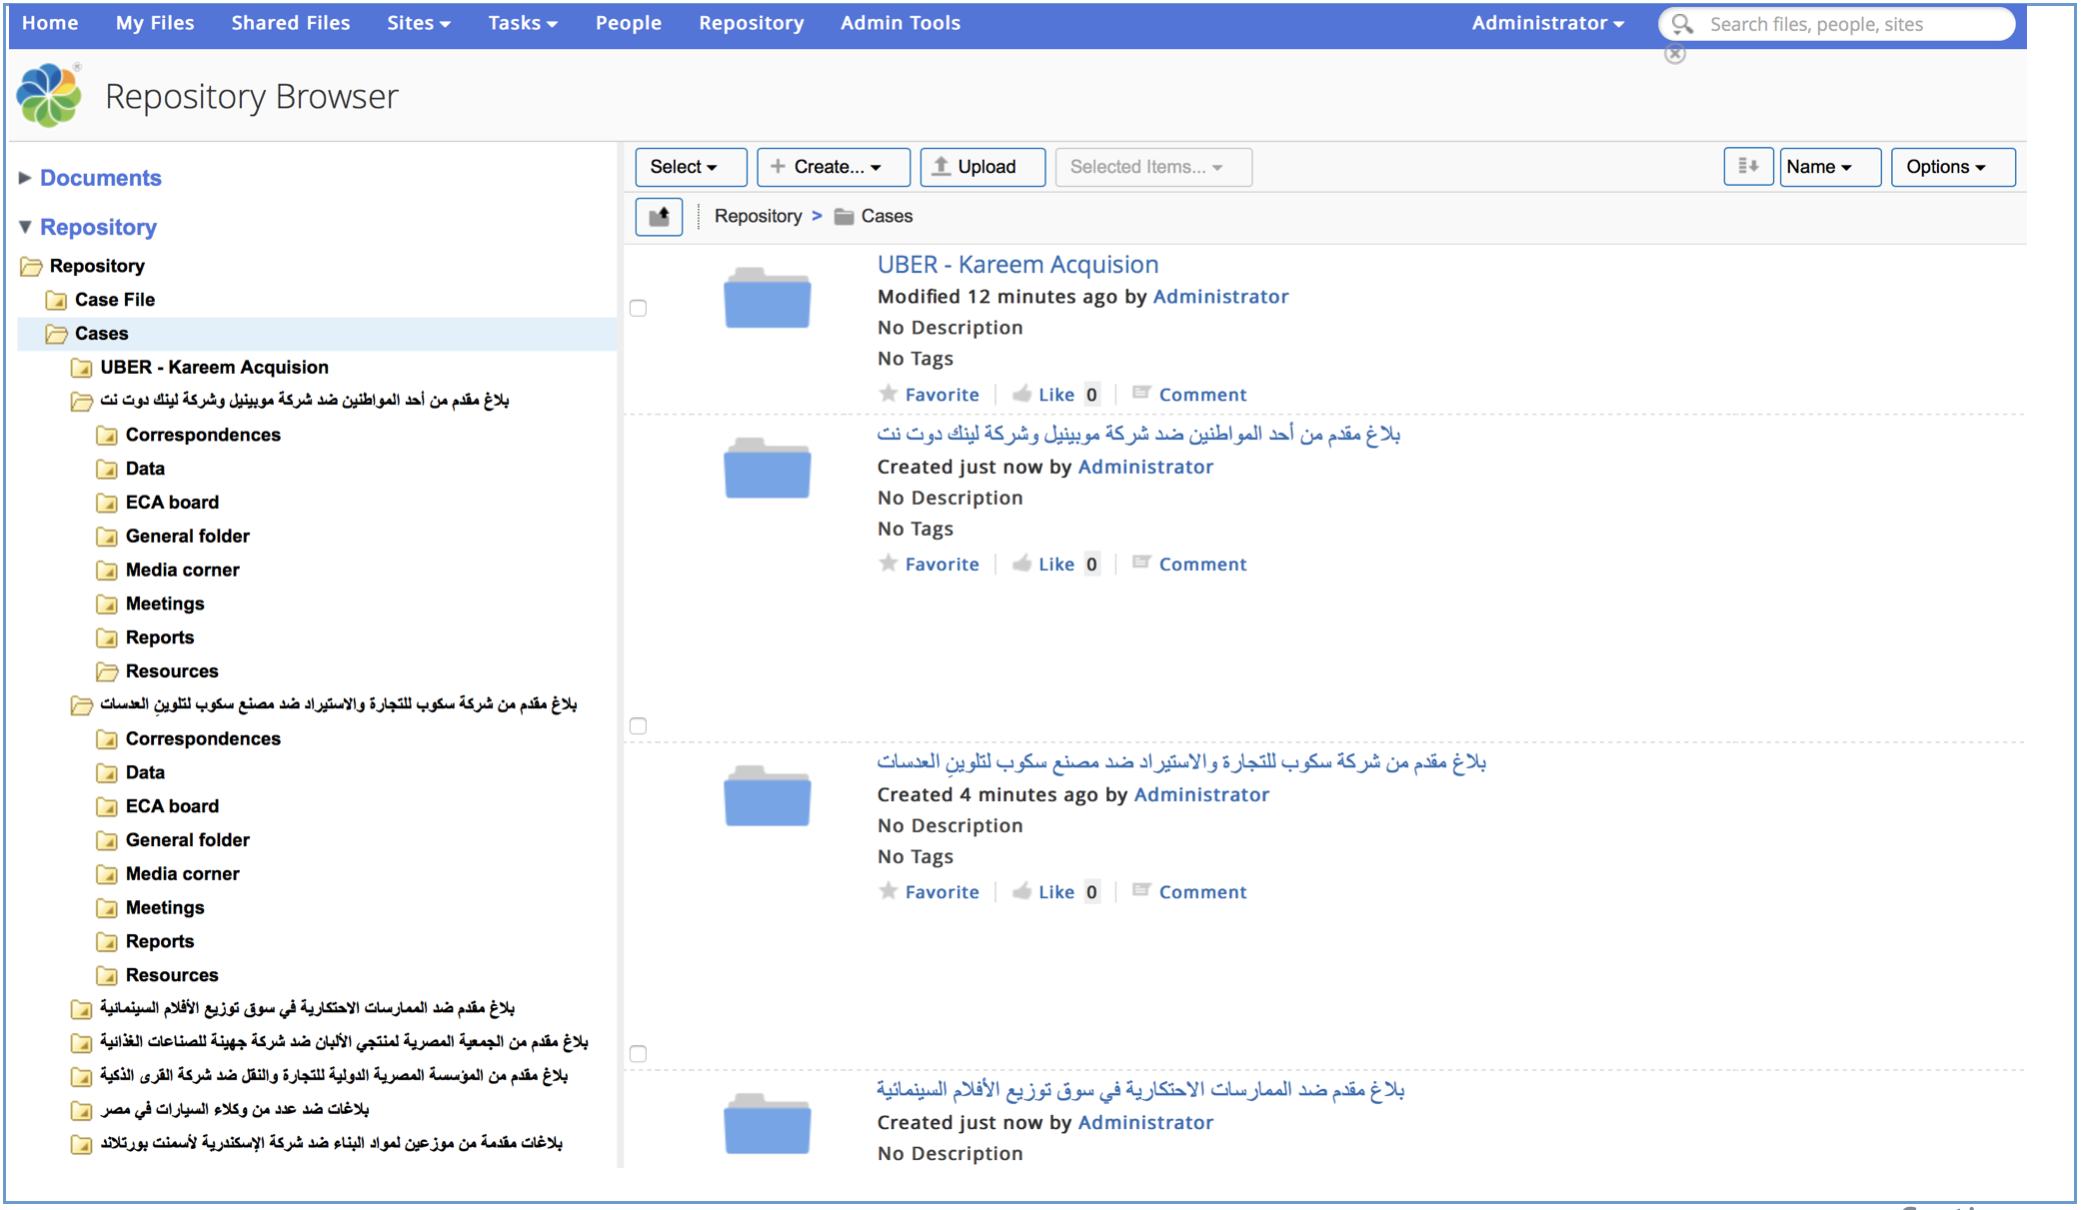Click Like thumb icon on UBER folder

point(1022,394)
